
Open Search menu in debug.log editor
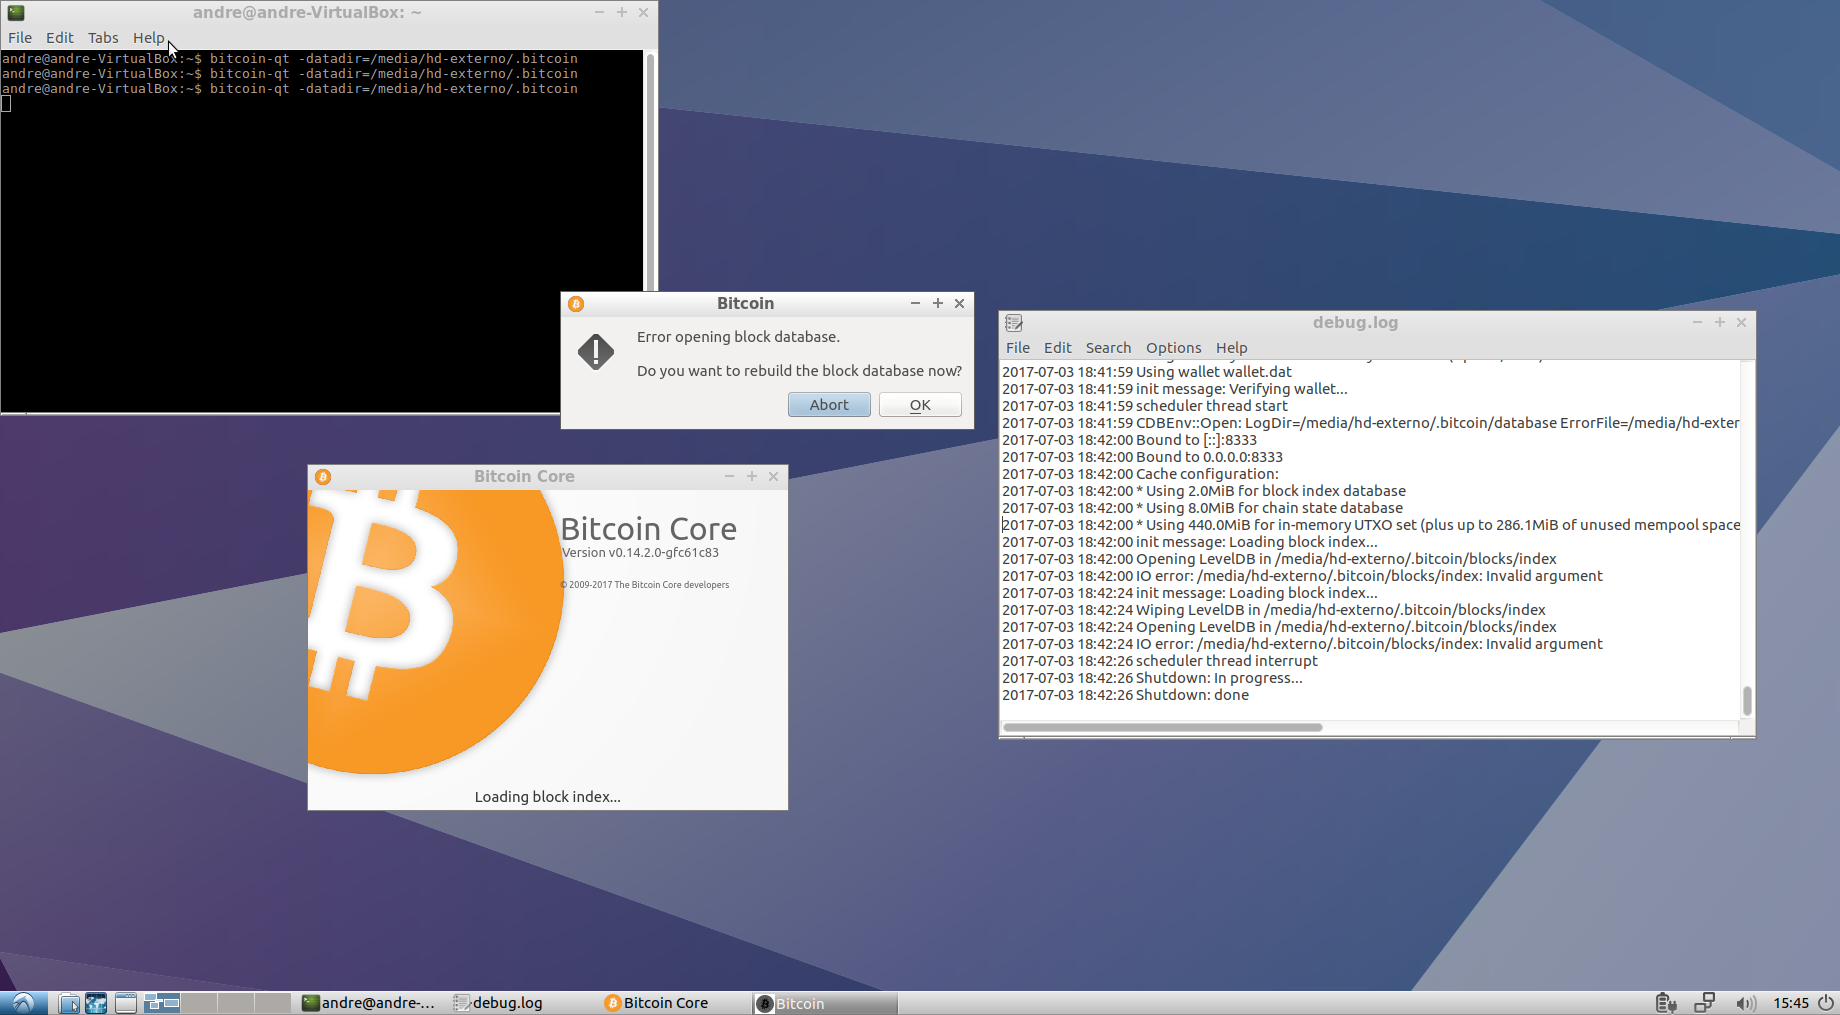[1108, 348]
